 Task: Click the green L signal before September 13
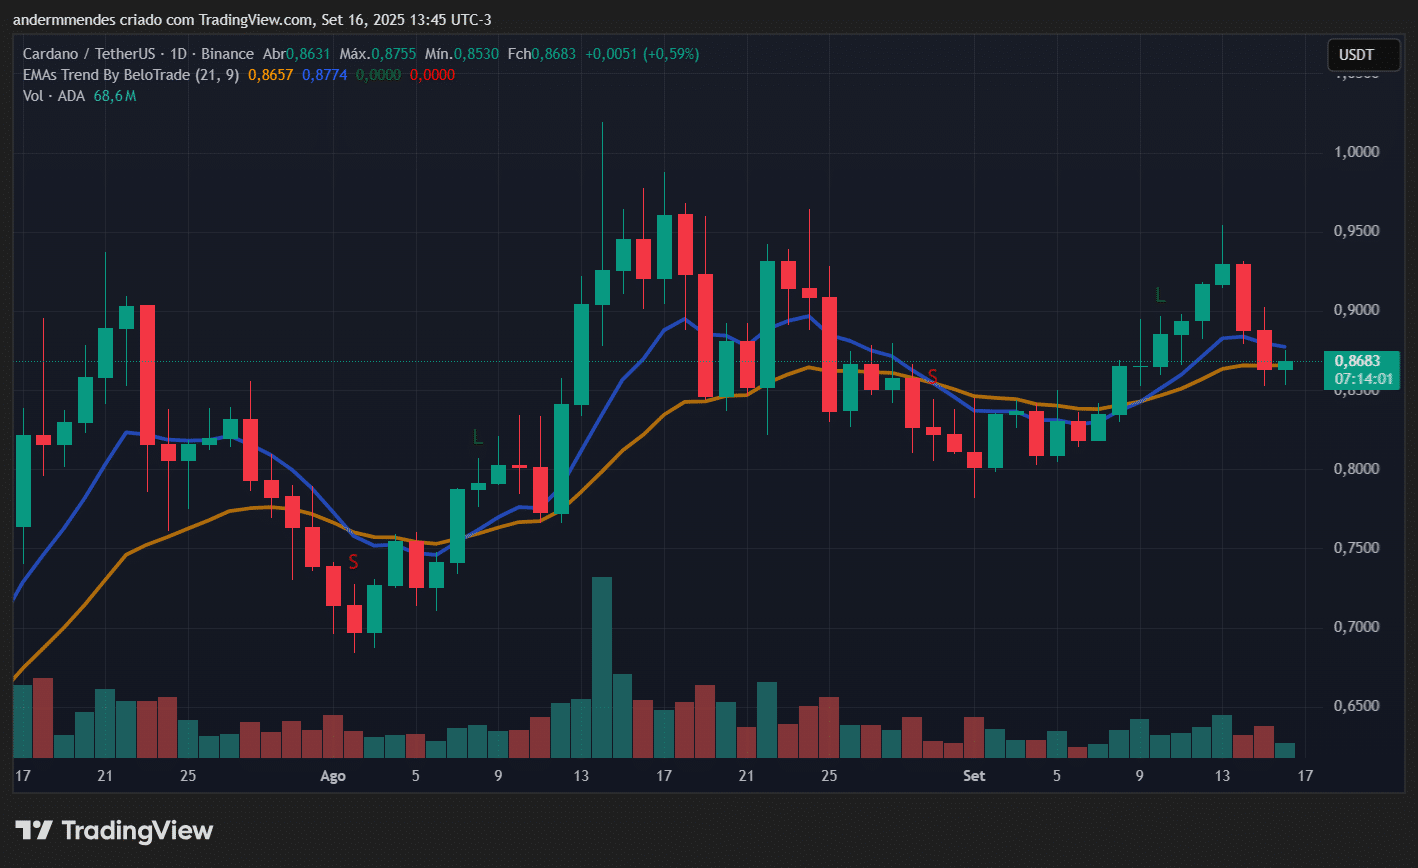(1161, 295)
